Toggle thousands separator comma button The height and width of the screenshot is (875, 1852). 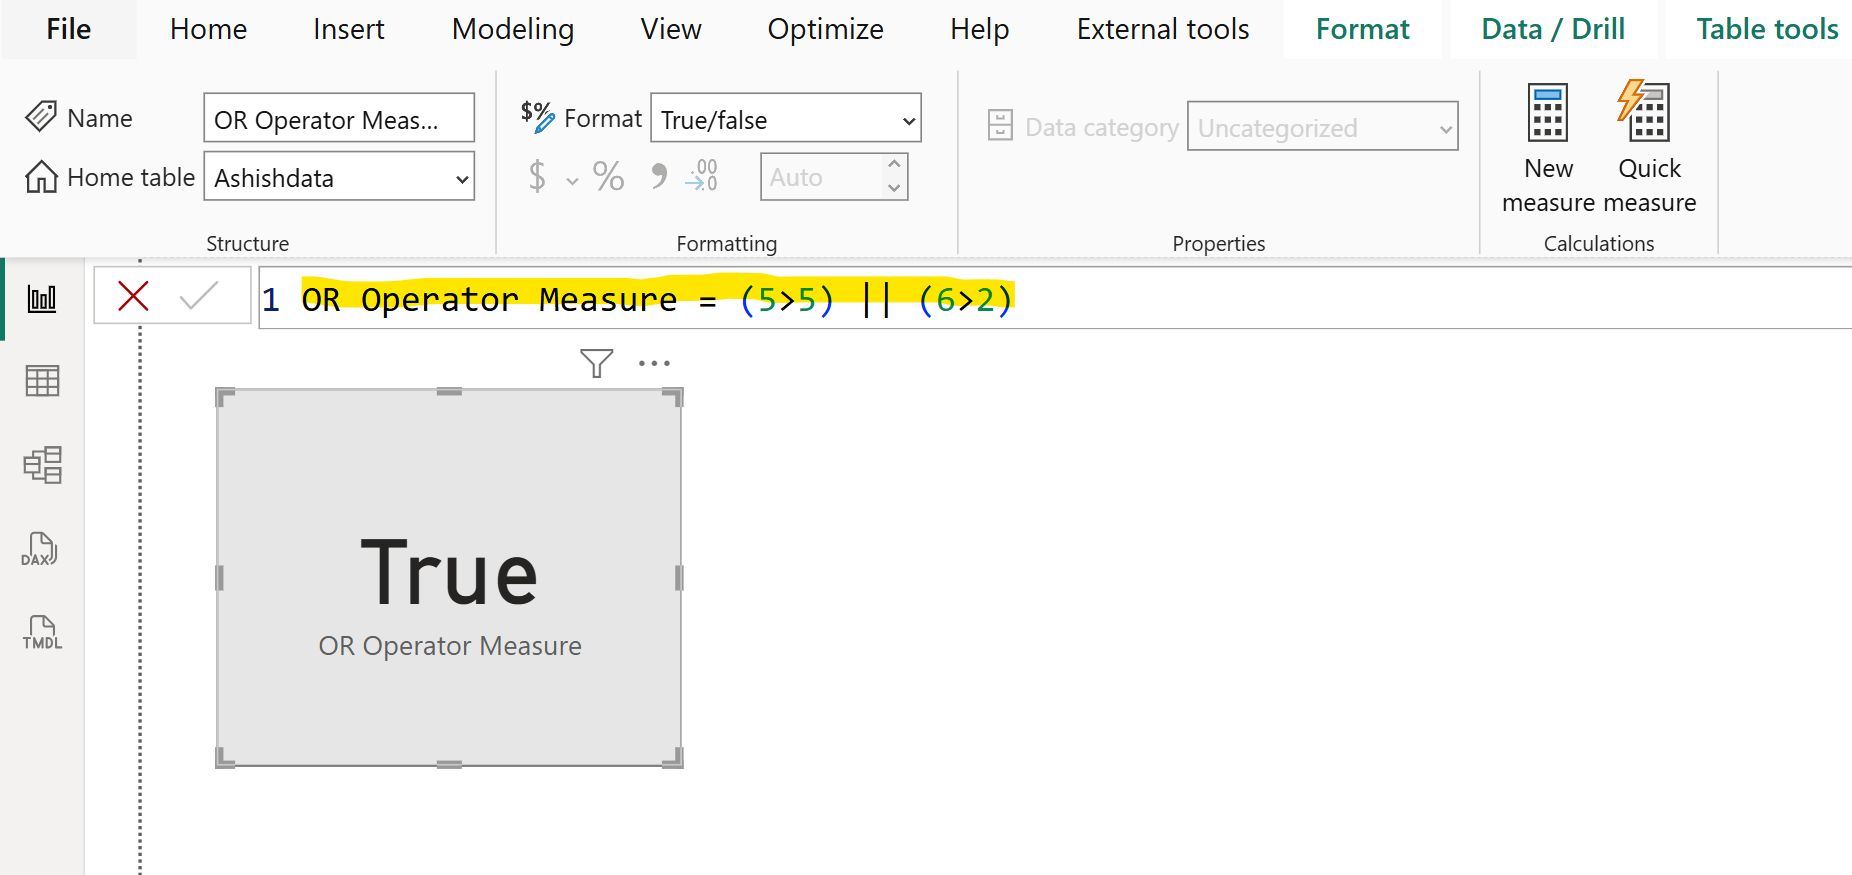[658, 177]
